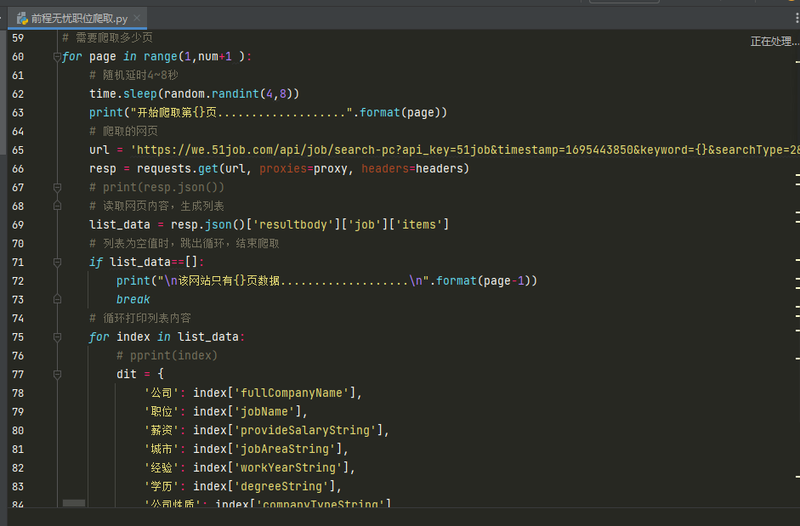
Task: Click the headers=headers argument
Action: point(412,169)
